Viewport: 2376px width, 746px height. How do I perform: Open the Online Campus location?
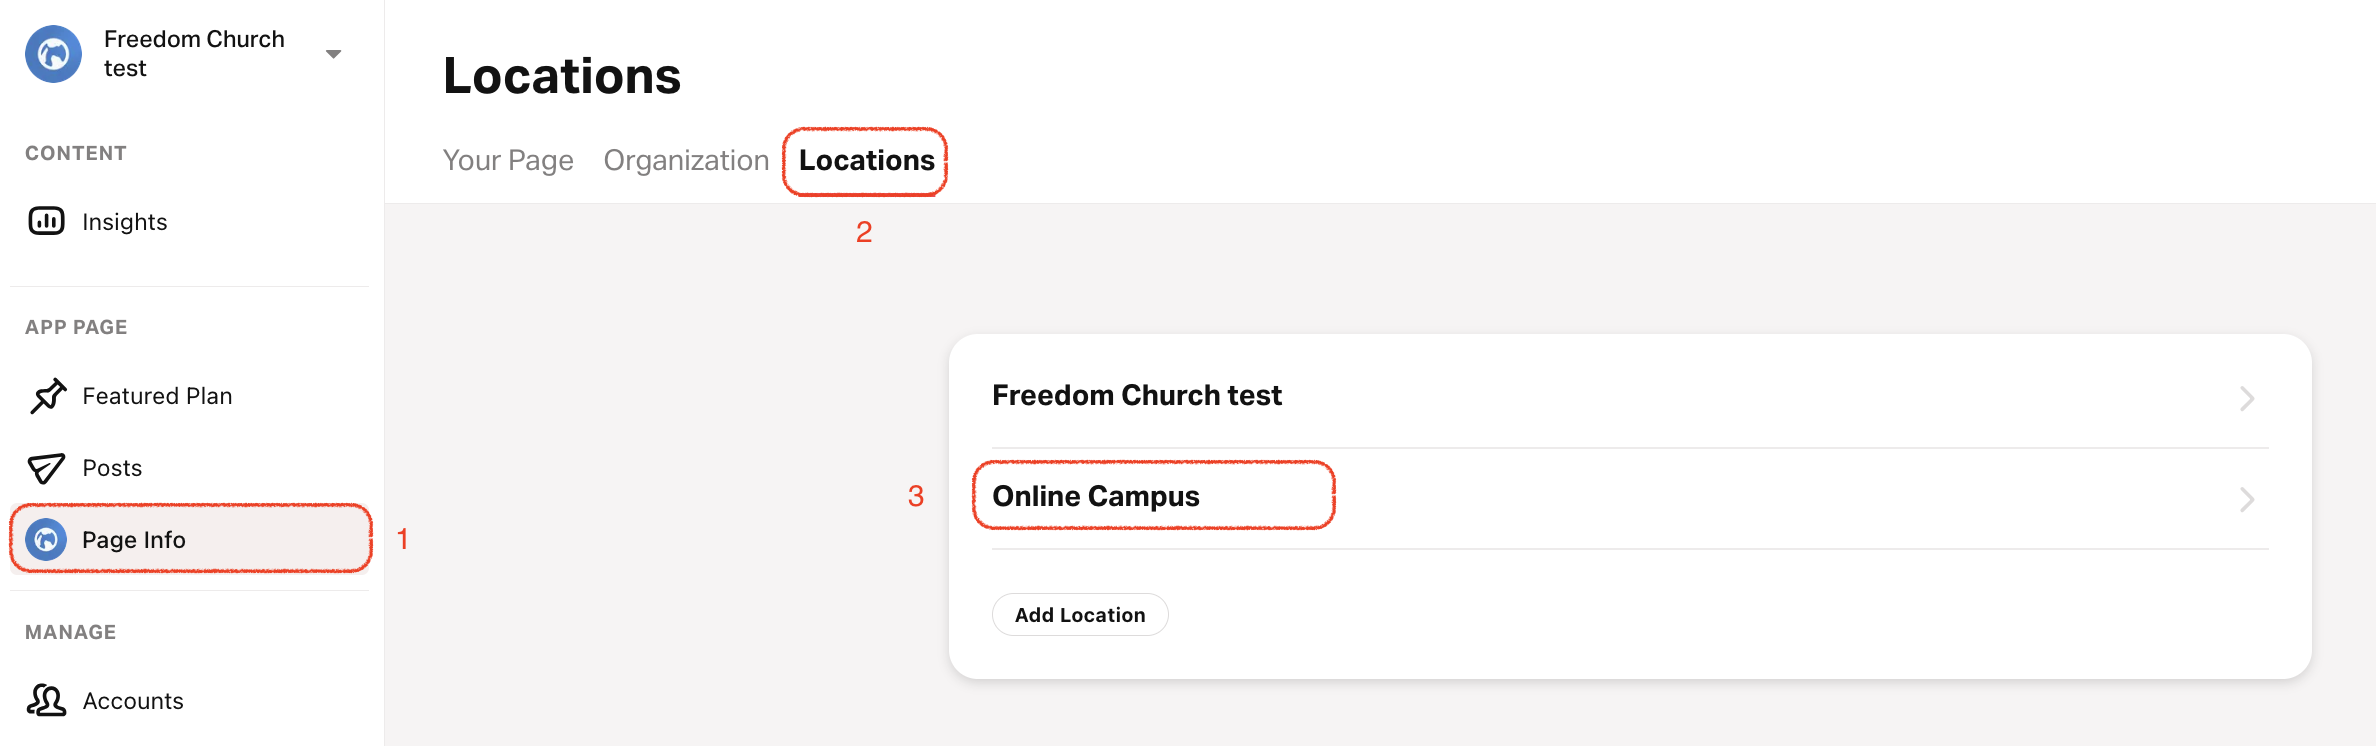coord(1630,497)
